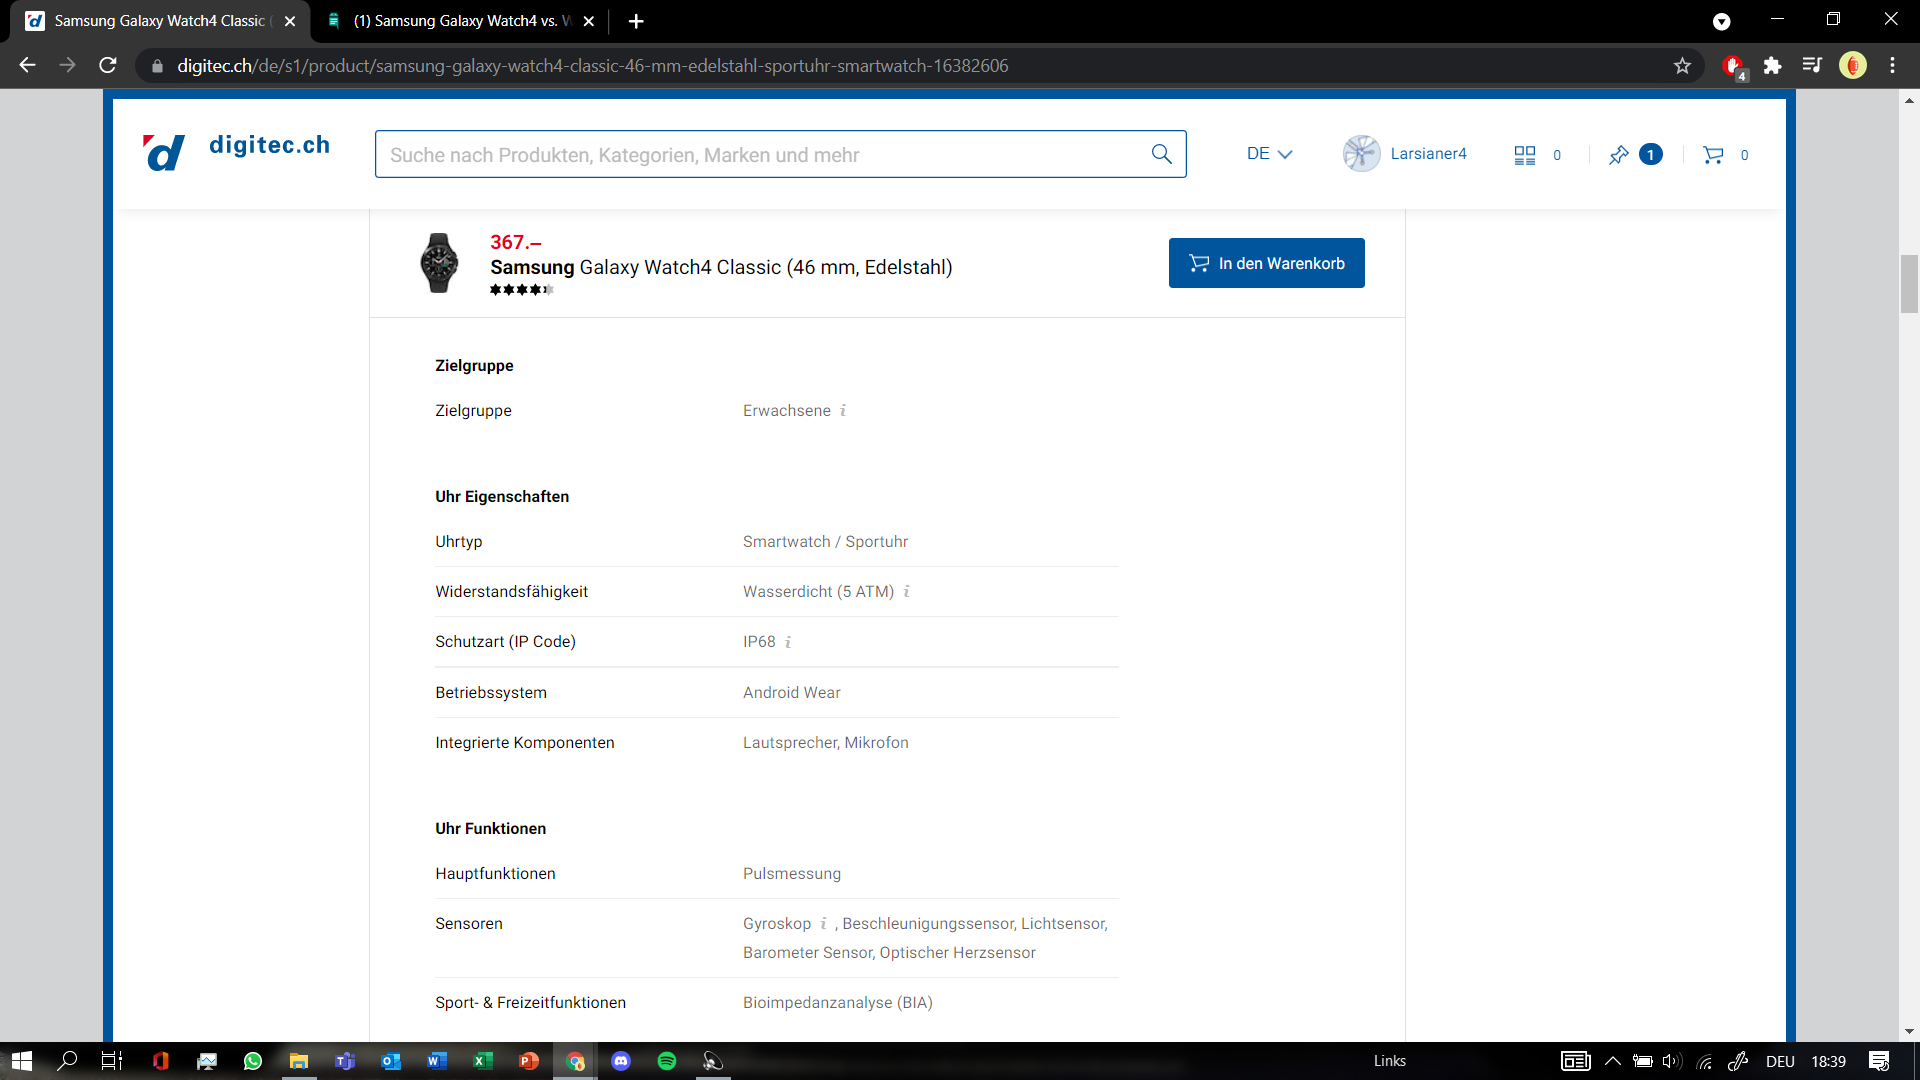The width and height of the screenshot is (1920, 1080).
Task: Open the tab search dropdown
Action: (1722, 21)
